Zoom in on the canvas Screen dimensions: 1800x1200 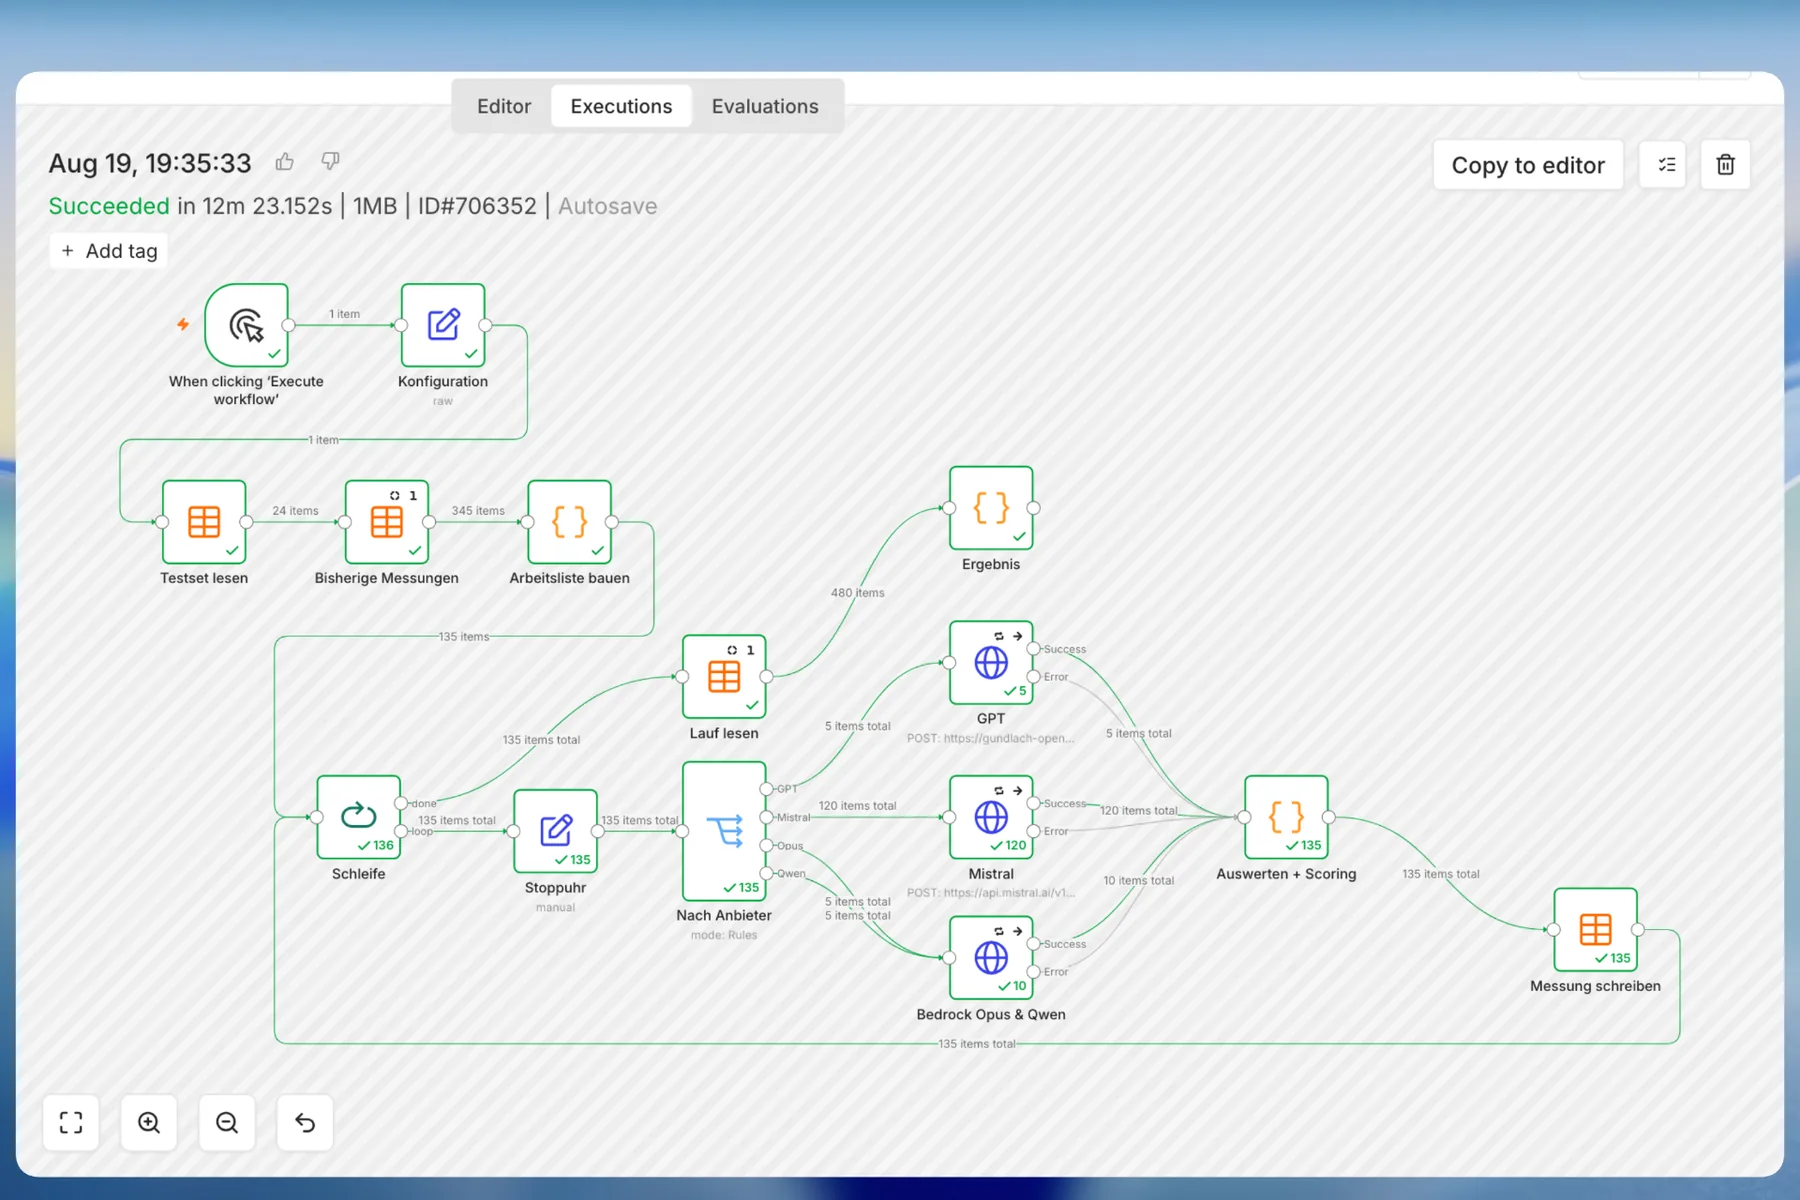(149, 1123)
